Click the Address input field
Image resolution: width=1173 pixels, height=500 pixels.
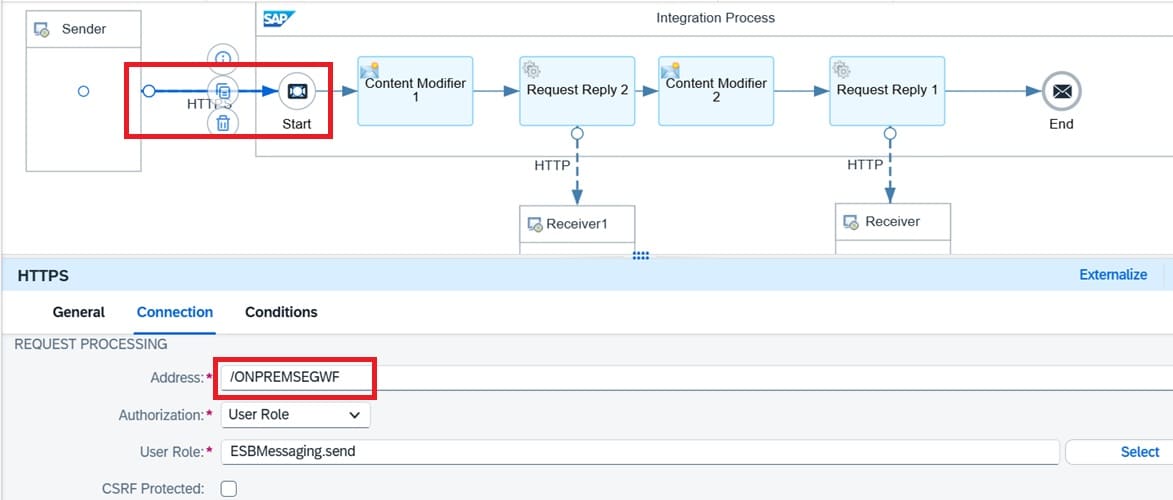[690, 377]
